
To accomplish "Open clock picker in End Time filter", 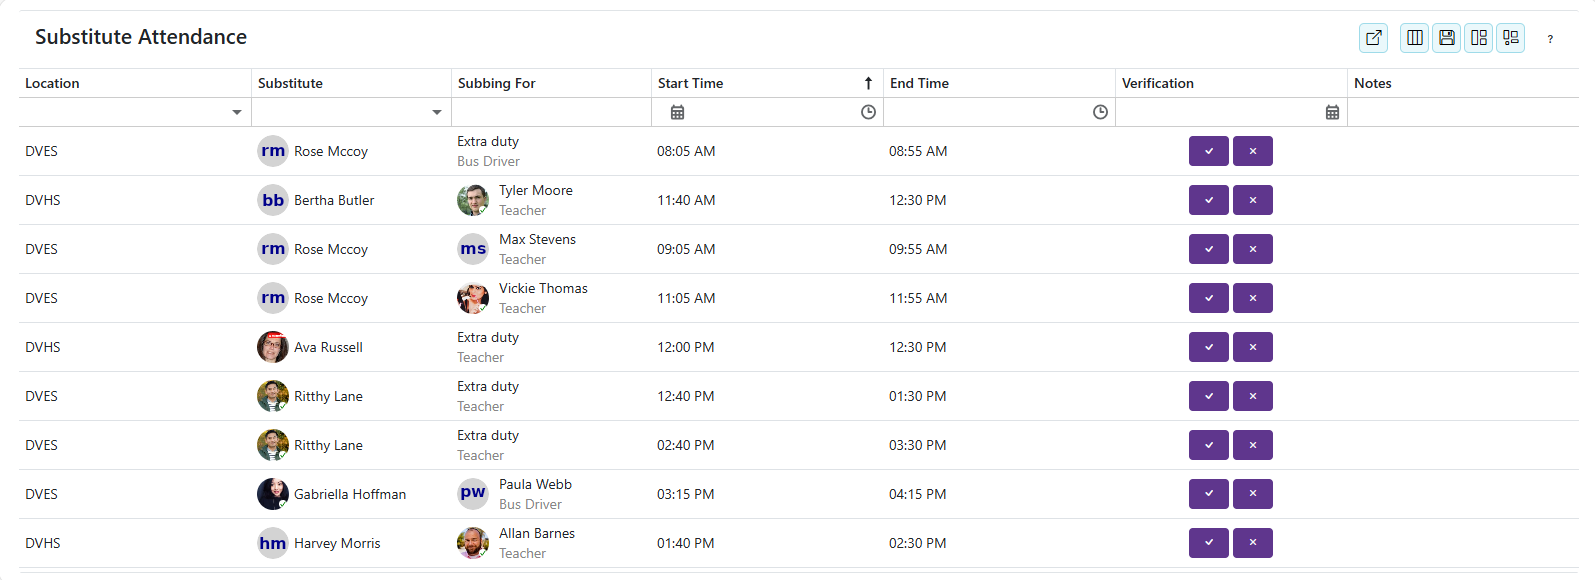I will 1100,112.
